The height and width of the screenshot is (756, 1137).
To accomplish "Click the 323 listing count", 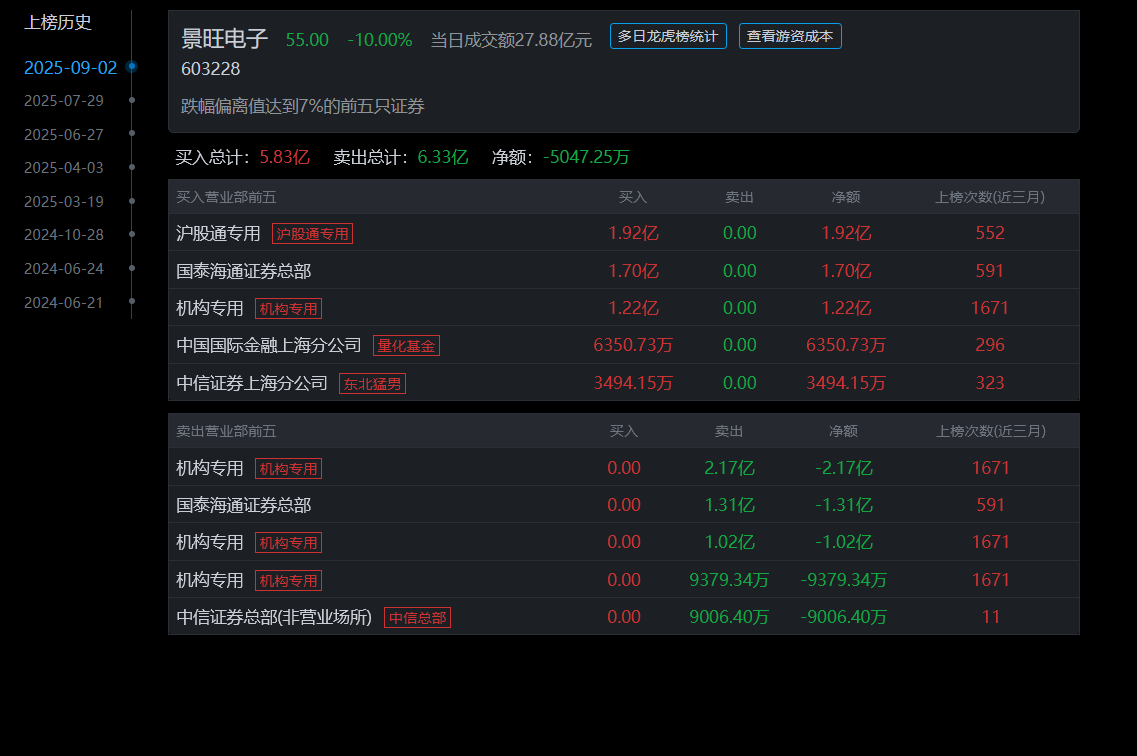I will [990, 383].
